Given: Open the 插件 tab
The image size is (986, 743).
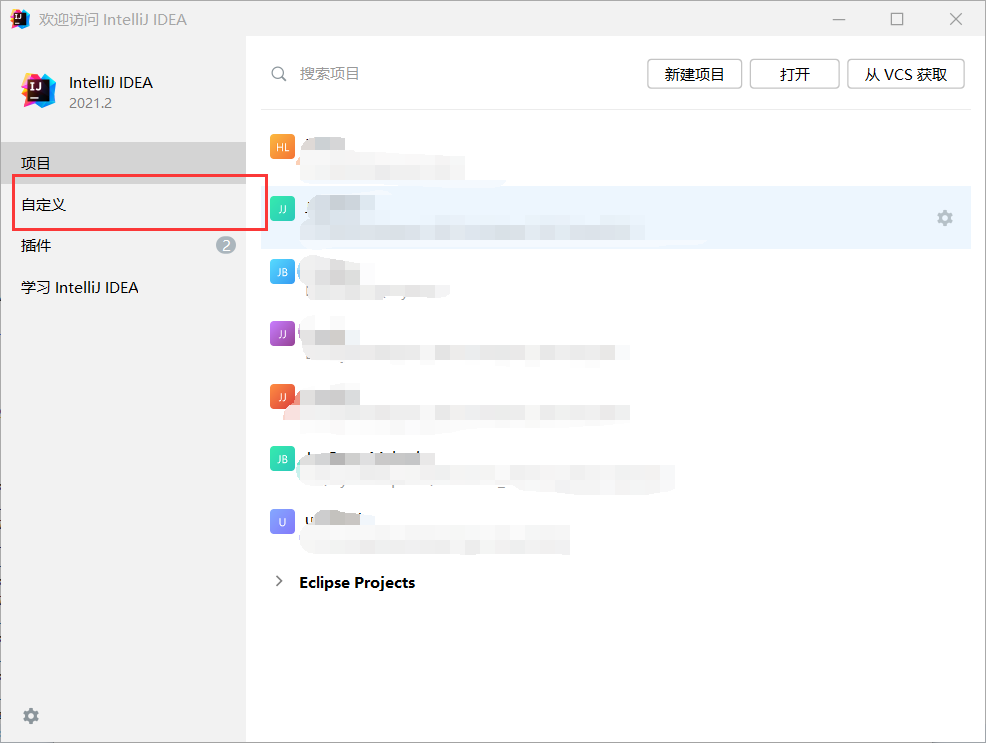Looking at the screenshot, I should [123, 245].
